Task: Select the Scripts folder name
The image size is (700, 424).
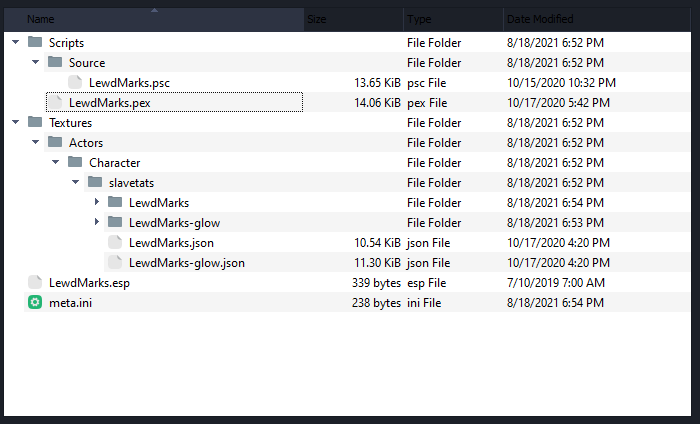Action: (67, 43)
